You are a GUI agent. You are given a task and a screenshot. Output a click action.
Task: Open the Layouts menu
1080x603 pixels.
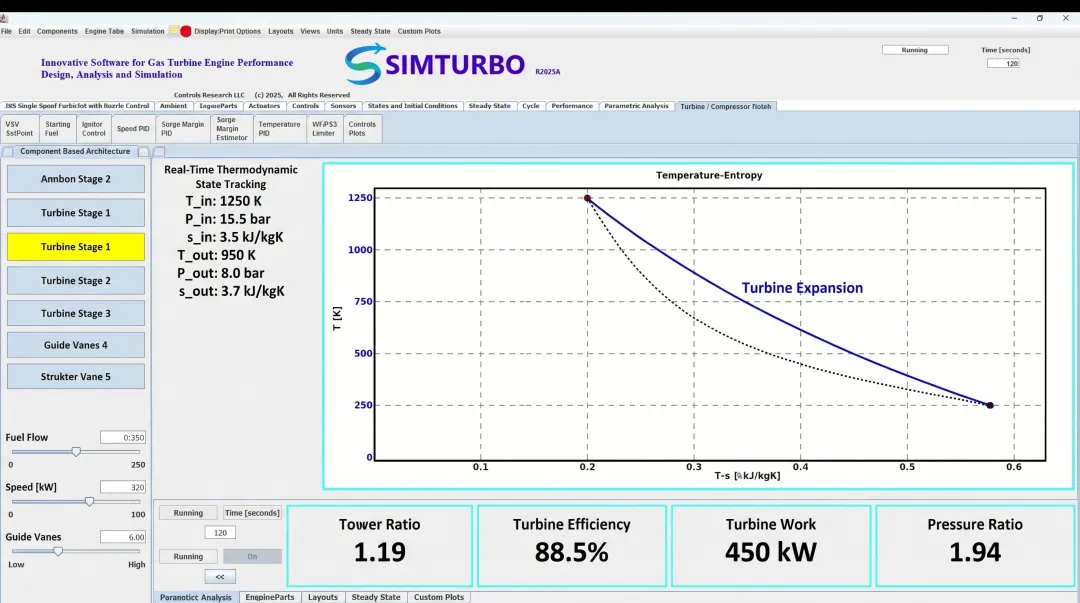pyautogui.click(x=280, y=31)
